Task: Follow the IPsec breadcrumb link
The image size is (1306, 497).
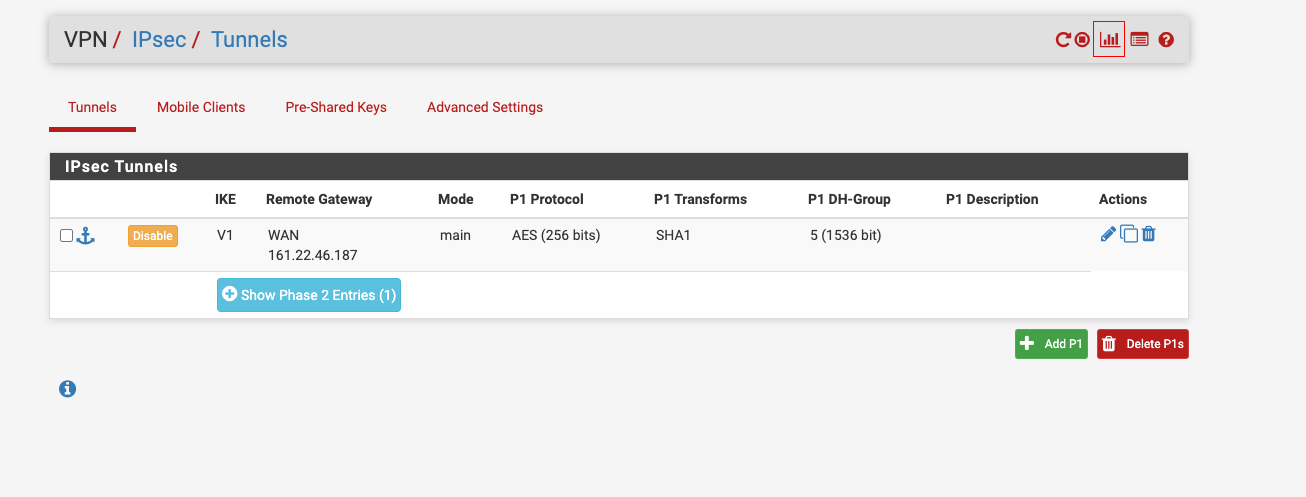Action: tap(160, 40)
